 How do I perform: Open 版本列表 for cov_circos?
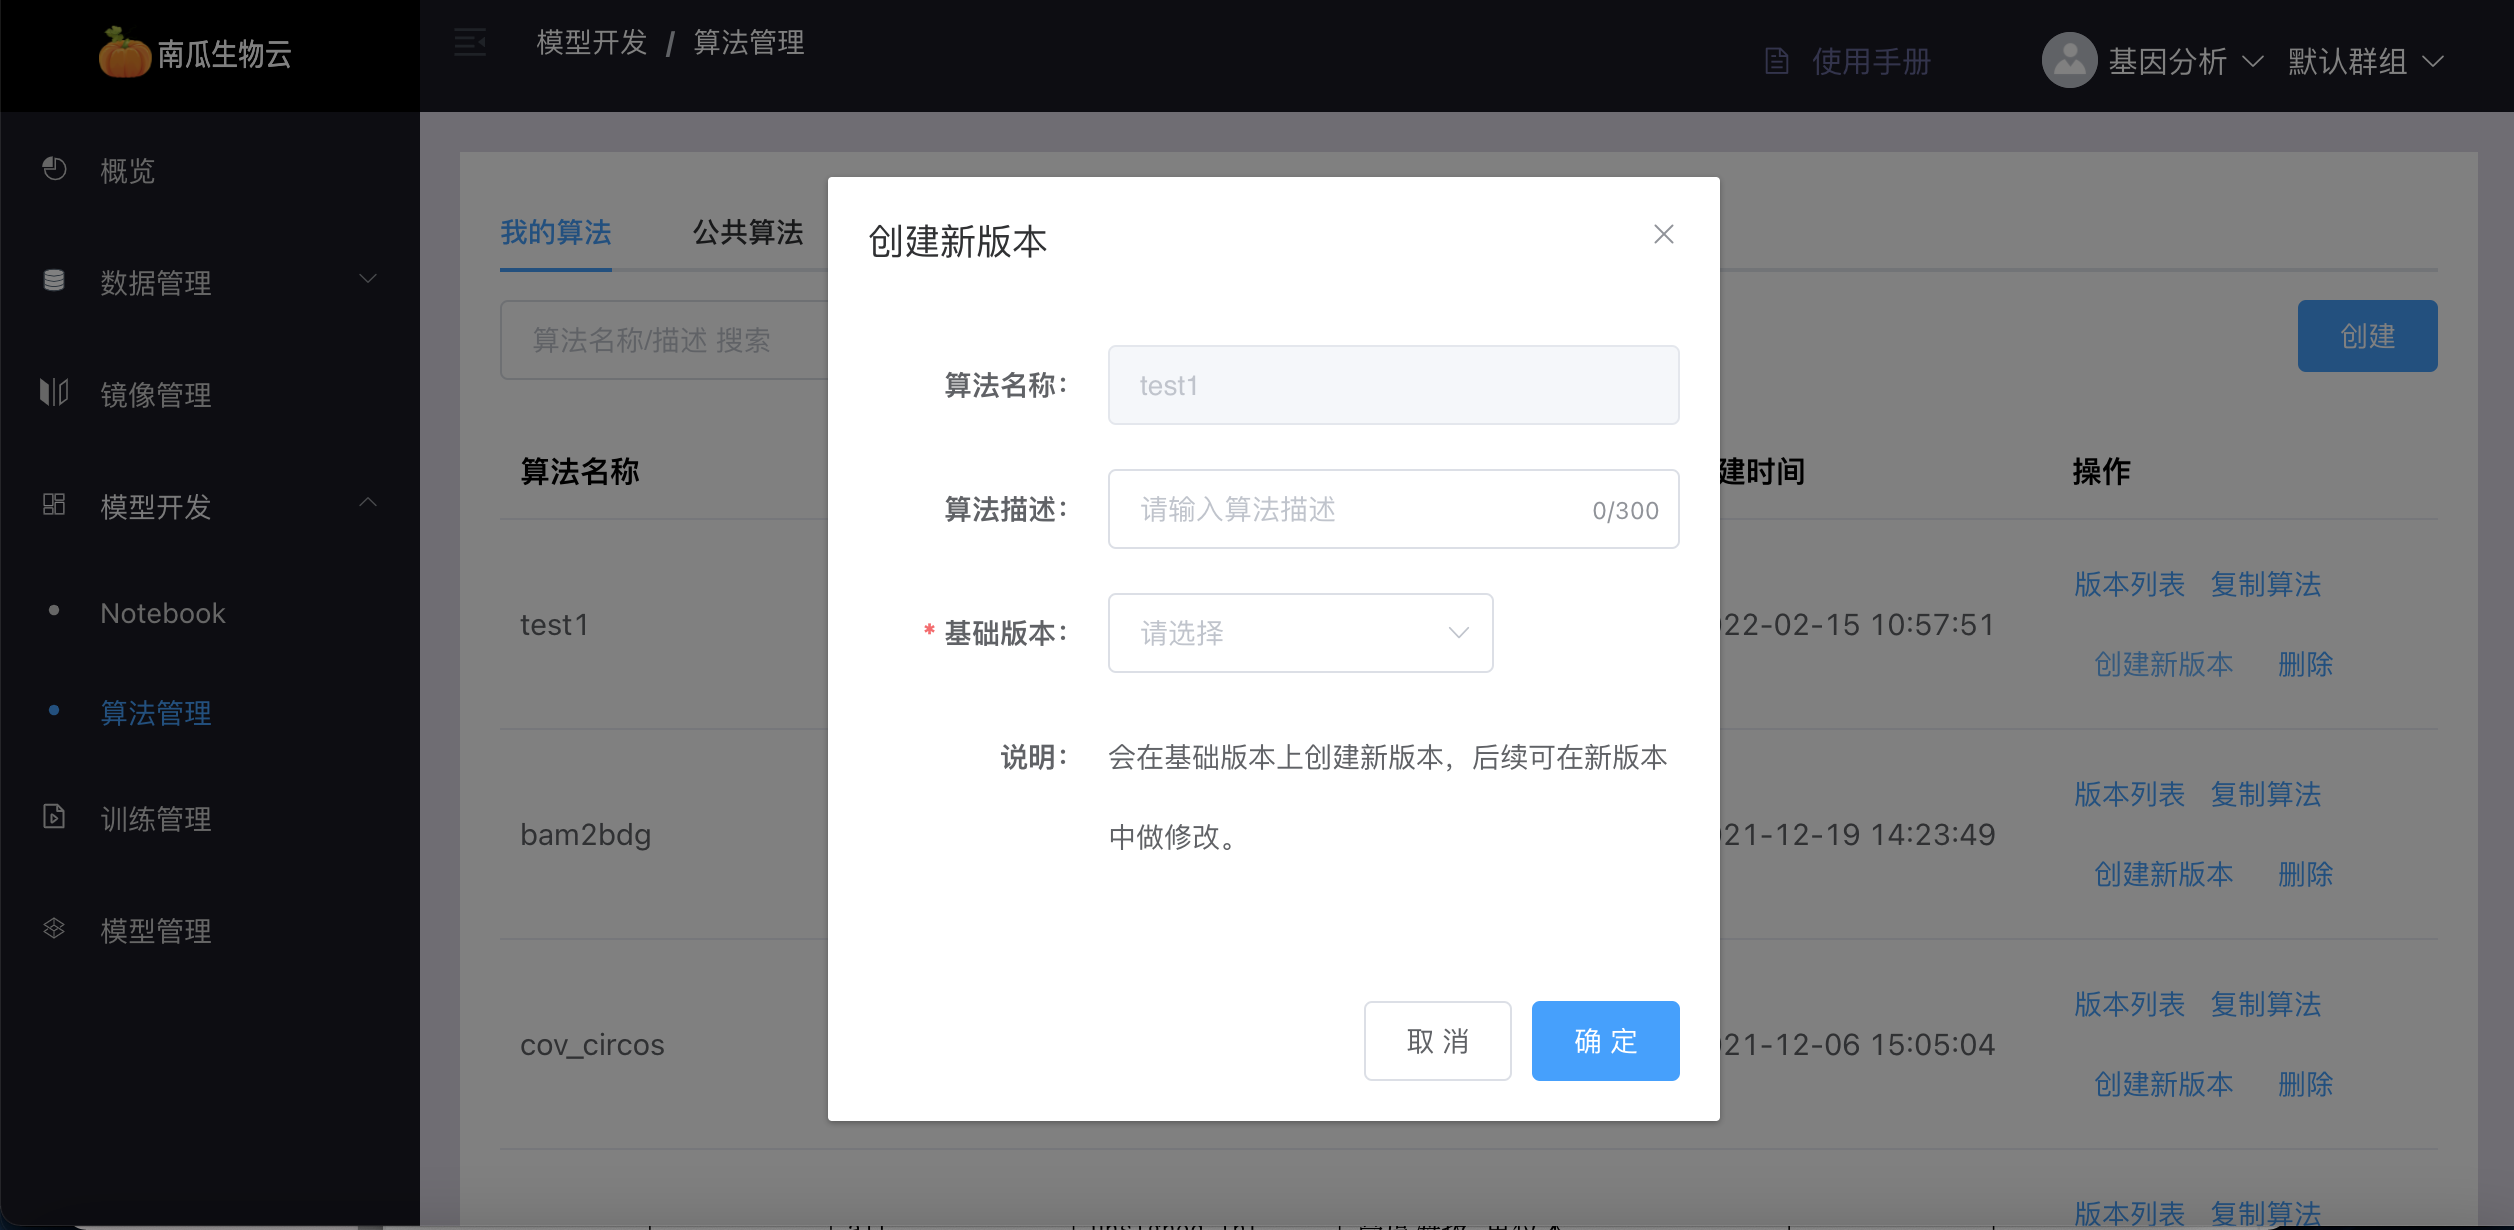click(x=2130, y=1004)
